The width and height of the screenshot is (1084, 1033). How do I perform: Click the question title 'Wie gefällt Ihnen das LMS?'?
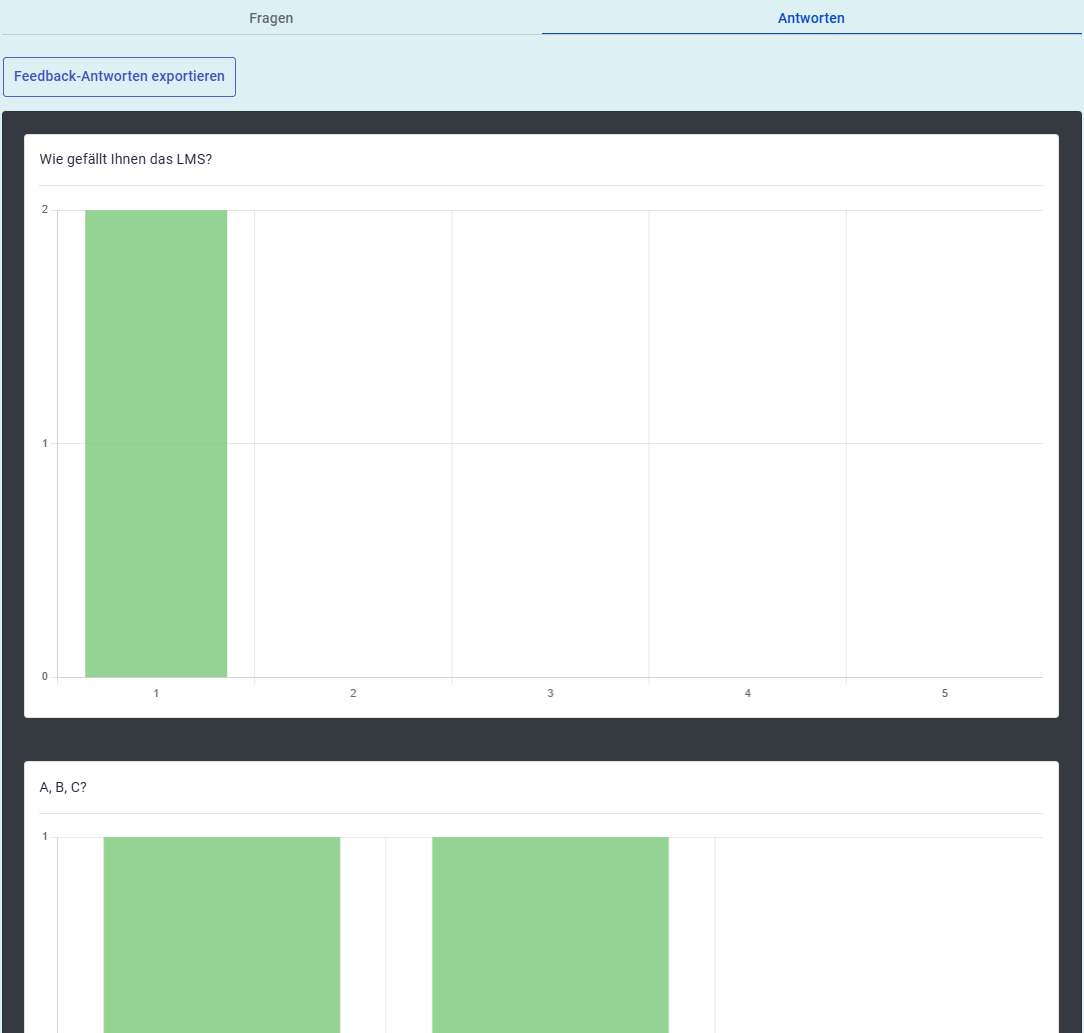point(125,159)
